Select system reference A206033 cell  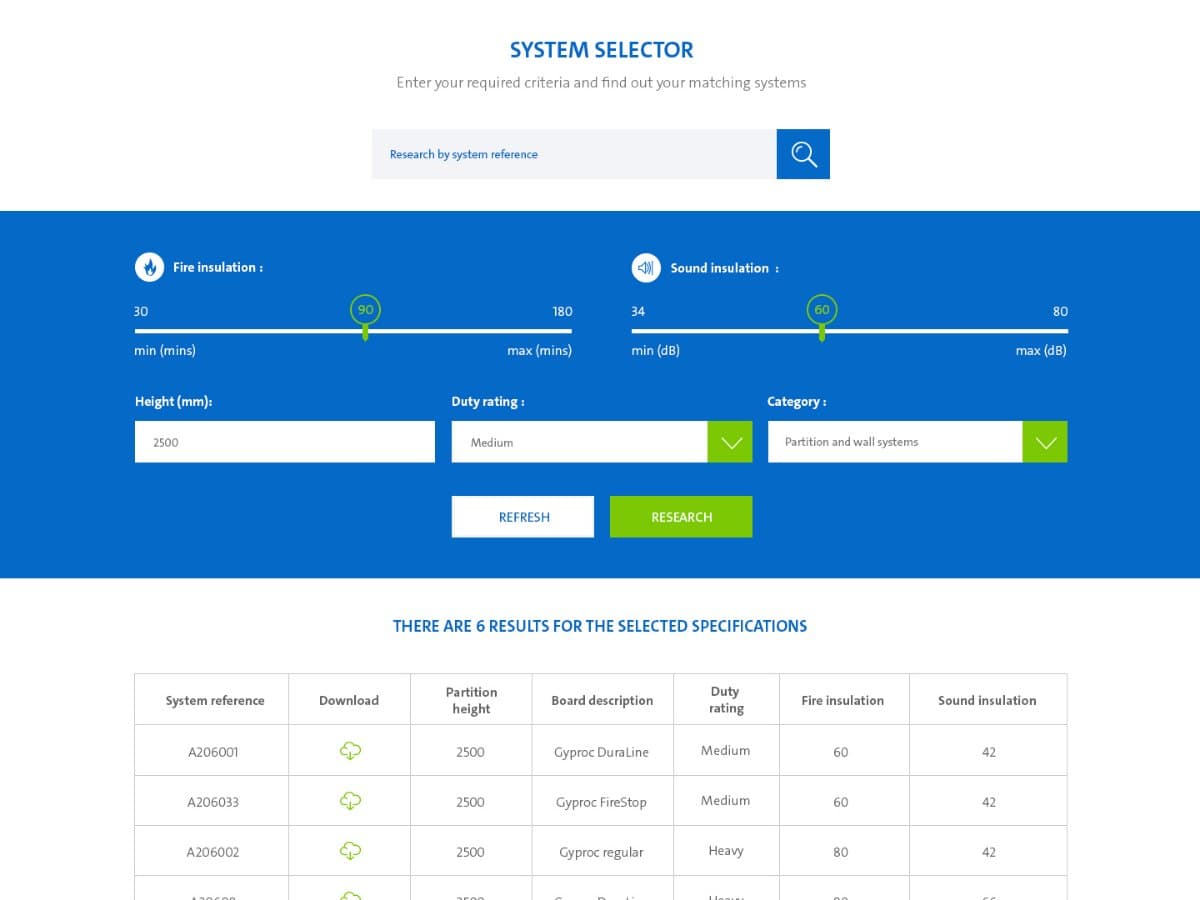[212, 801]
